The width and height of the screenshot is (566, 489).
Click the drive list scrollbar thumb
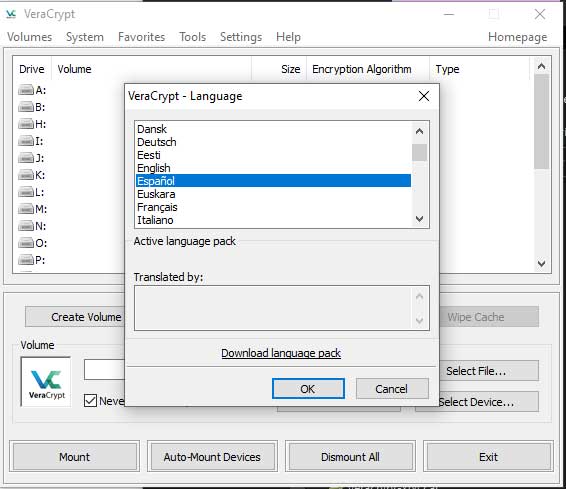click(x=541, y=122)
